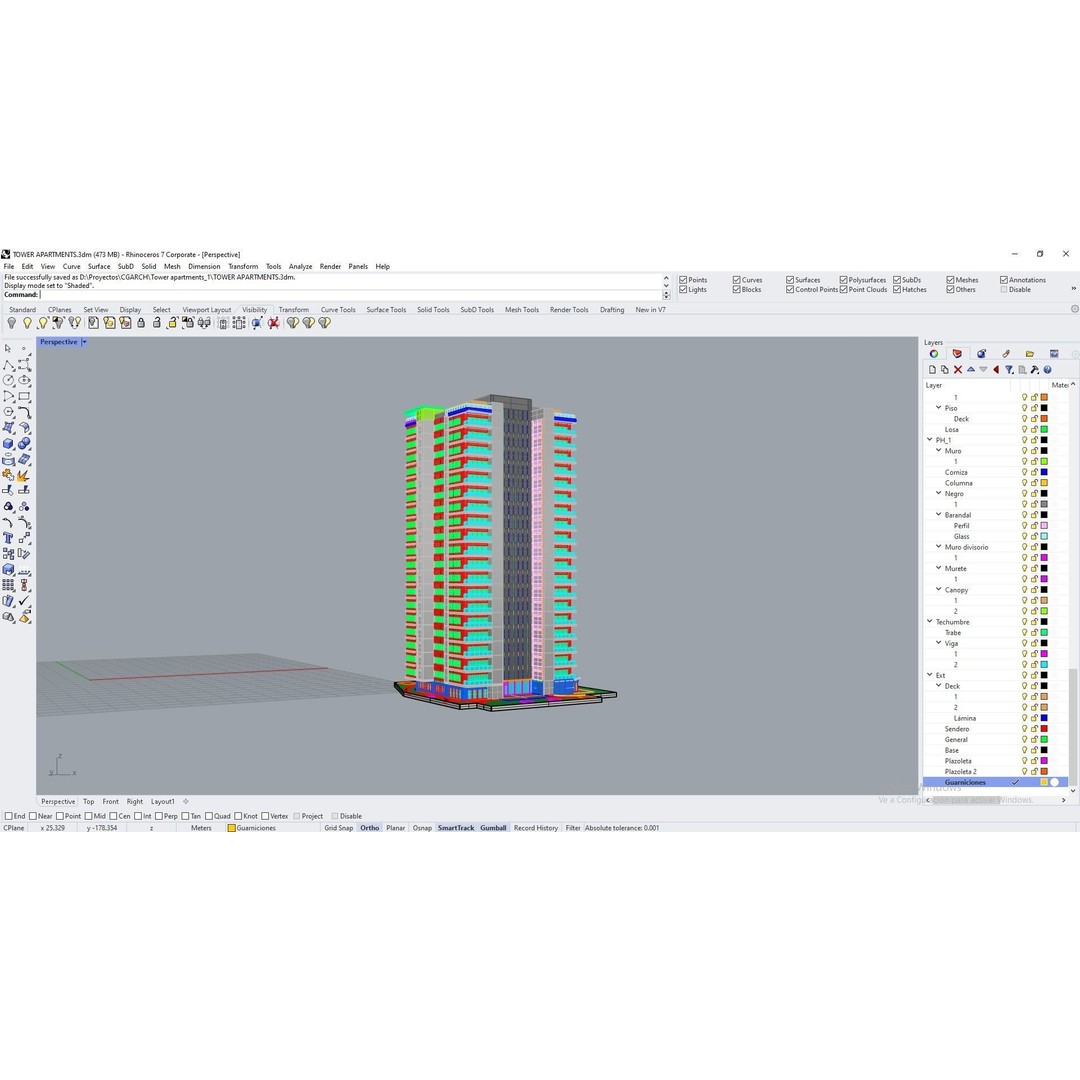The height and width of the screenshot is (1080, 1080).
Task: Open the Rendering teapot panel tab
Action: pos(982,354)
